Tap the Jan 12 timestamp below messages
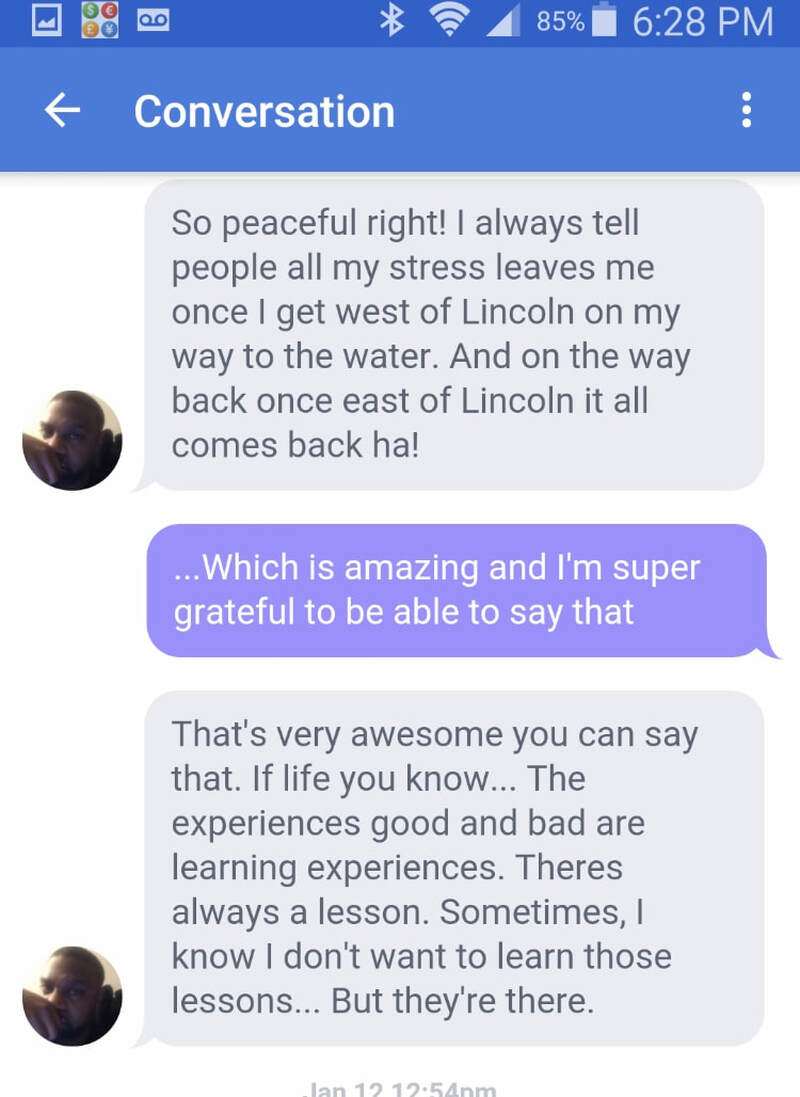Viewport: 800px width, 1097px height. 400,1088
